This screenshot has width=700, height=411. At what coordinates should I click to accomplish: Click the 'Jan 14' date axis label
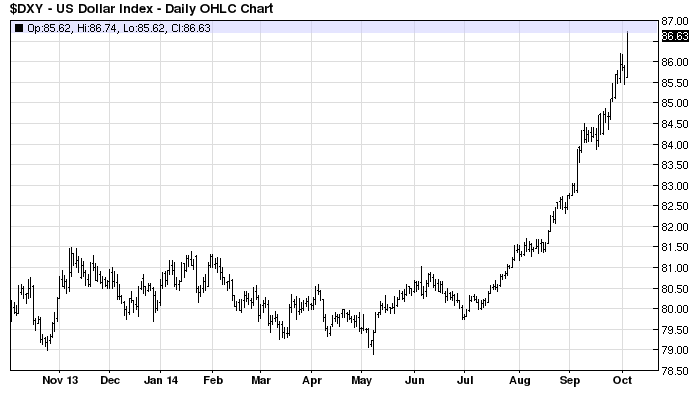pyautogui.click(x=161, y=380)
